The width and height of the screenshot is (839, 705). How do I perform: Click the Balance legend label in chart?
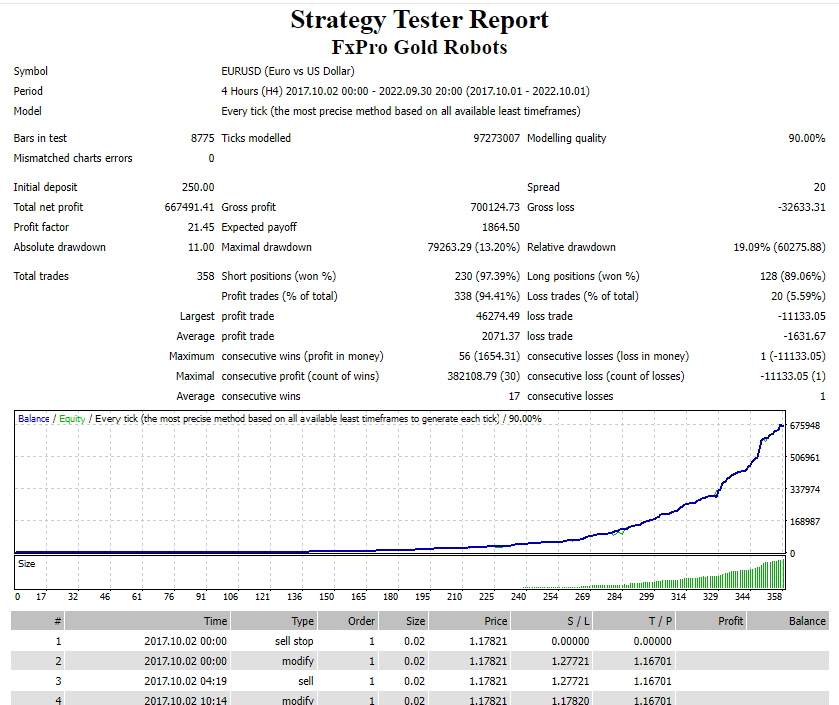pos(34,419)
